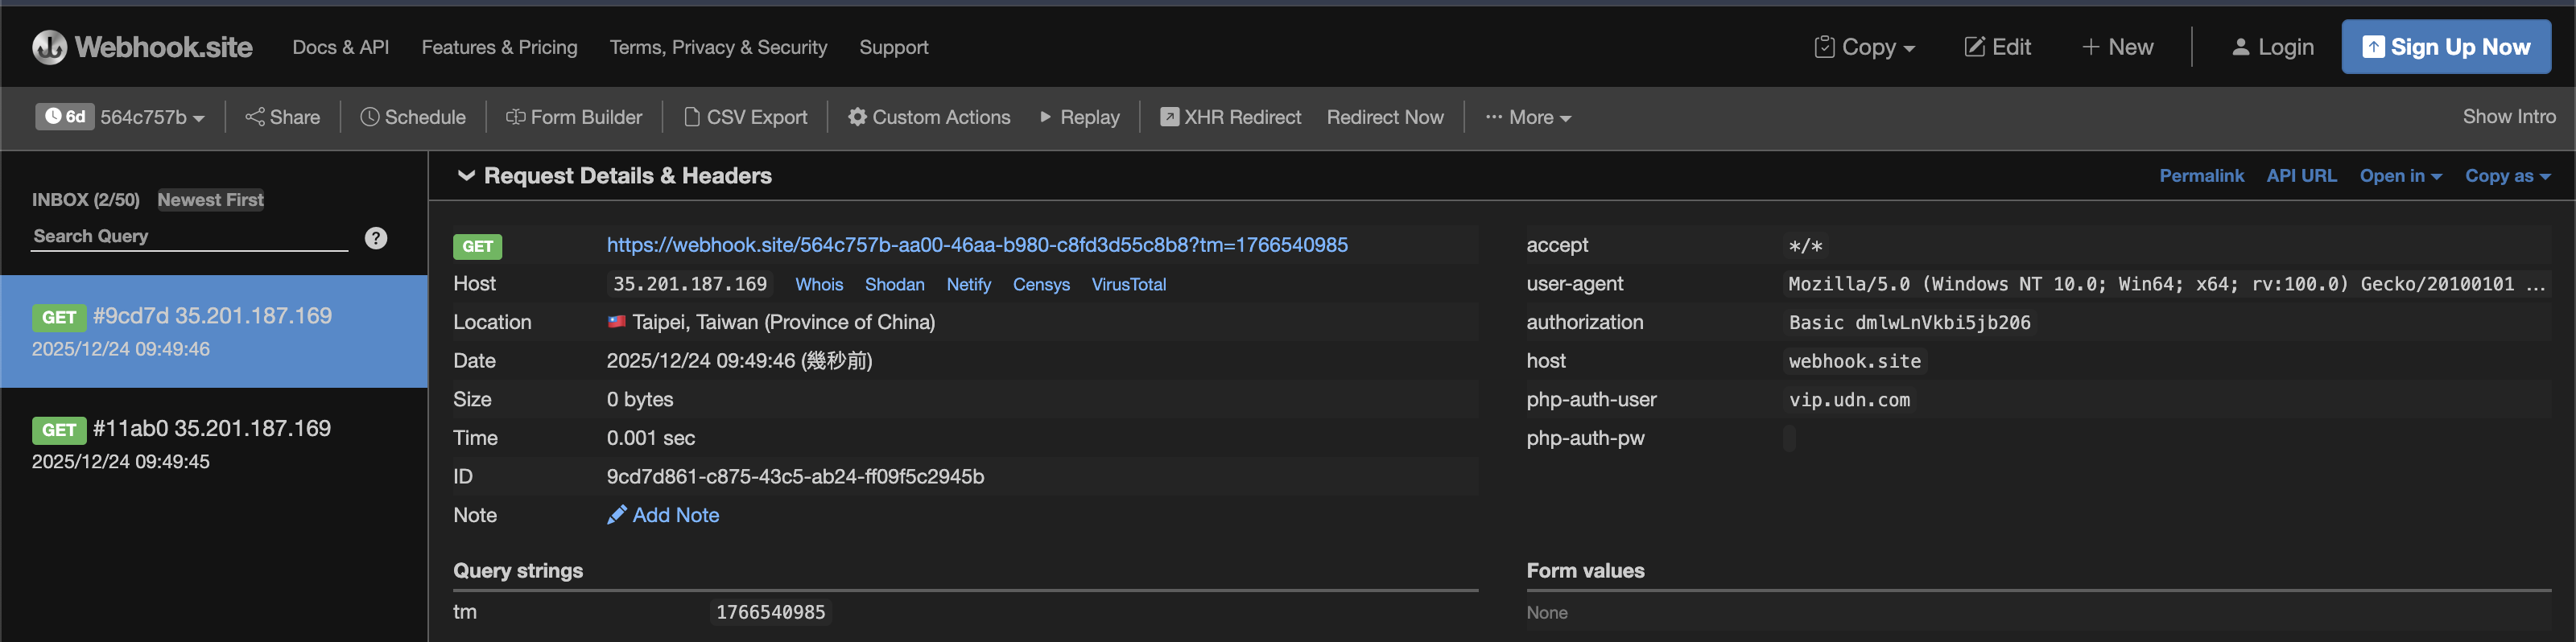Select request #9cd7d in the inbox
This screenshot has height=642, width=2576.
(214, 331)
